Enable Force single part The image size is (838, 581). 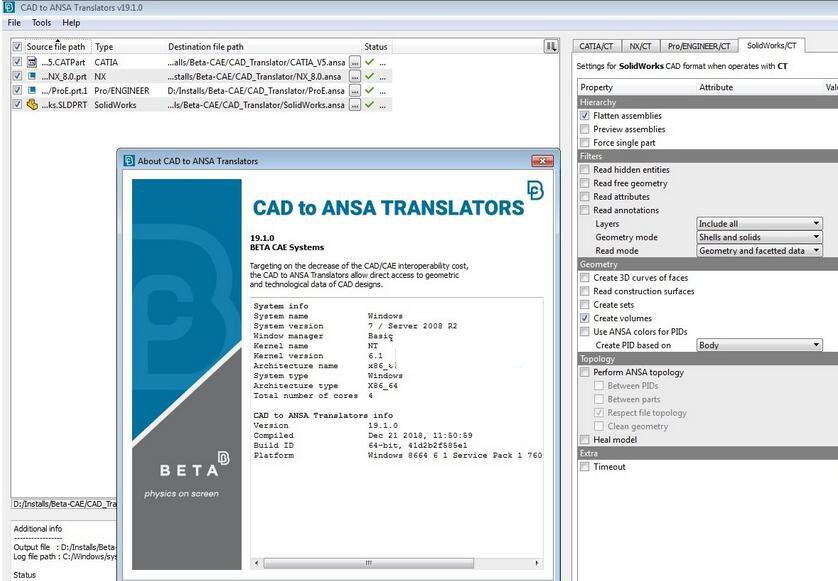[585, 143]
